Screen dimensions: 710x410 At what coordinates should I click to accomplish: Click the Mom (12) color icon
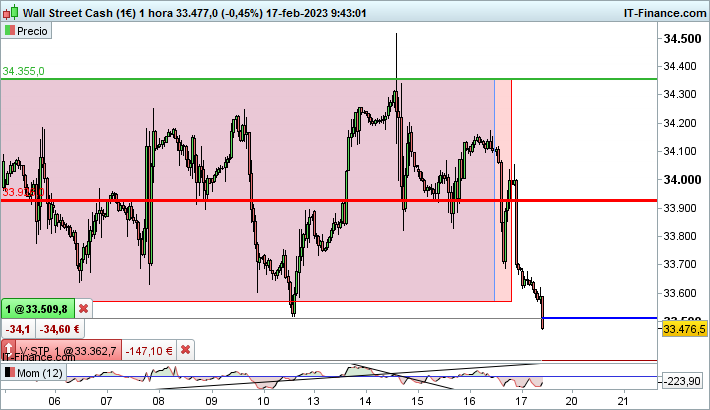10,373
